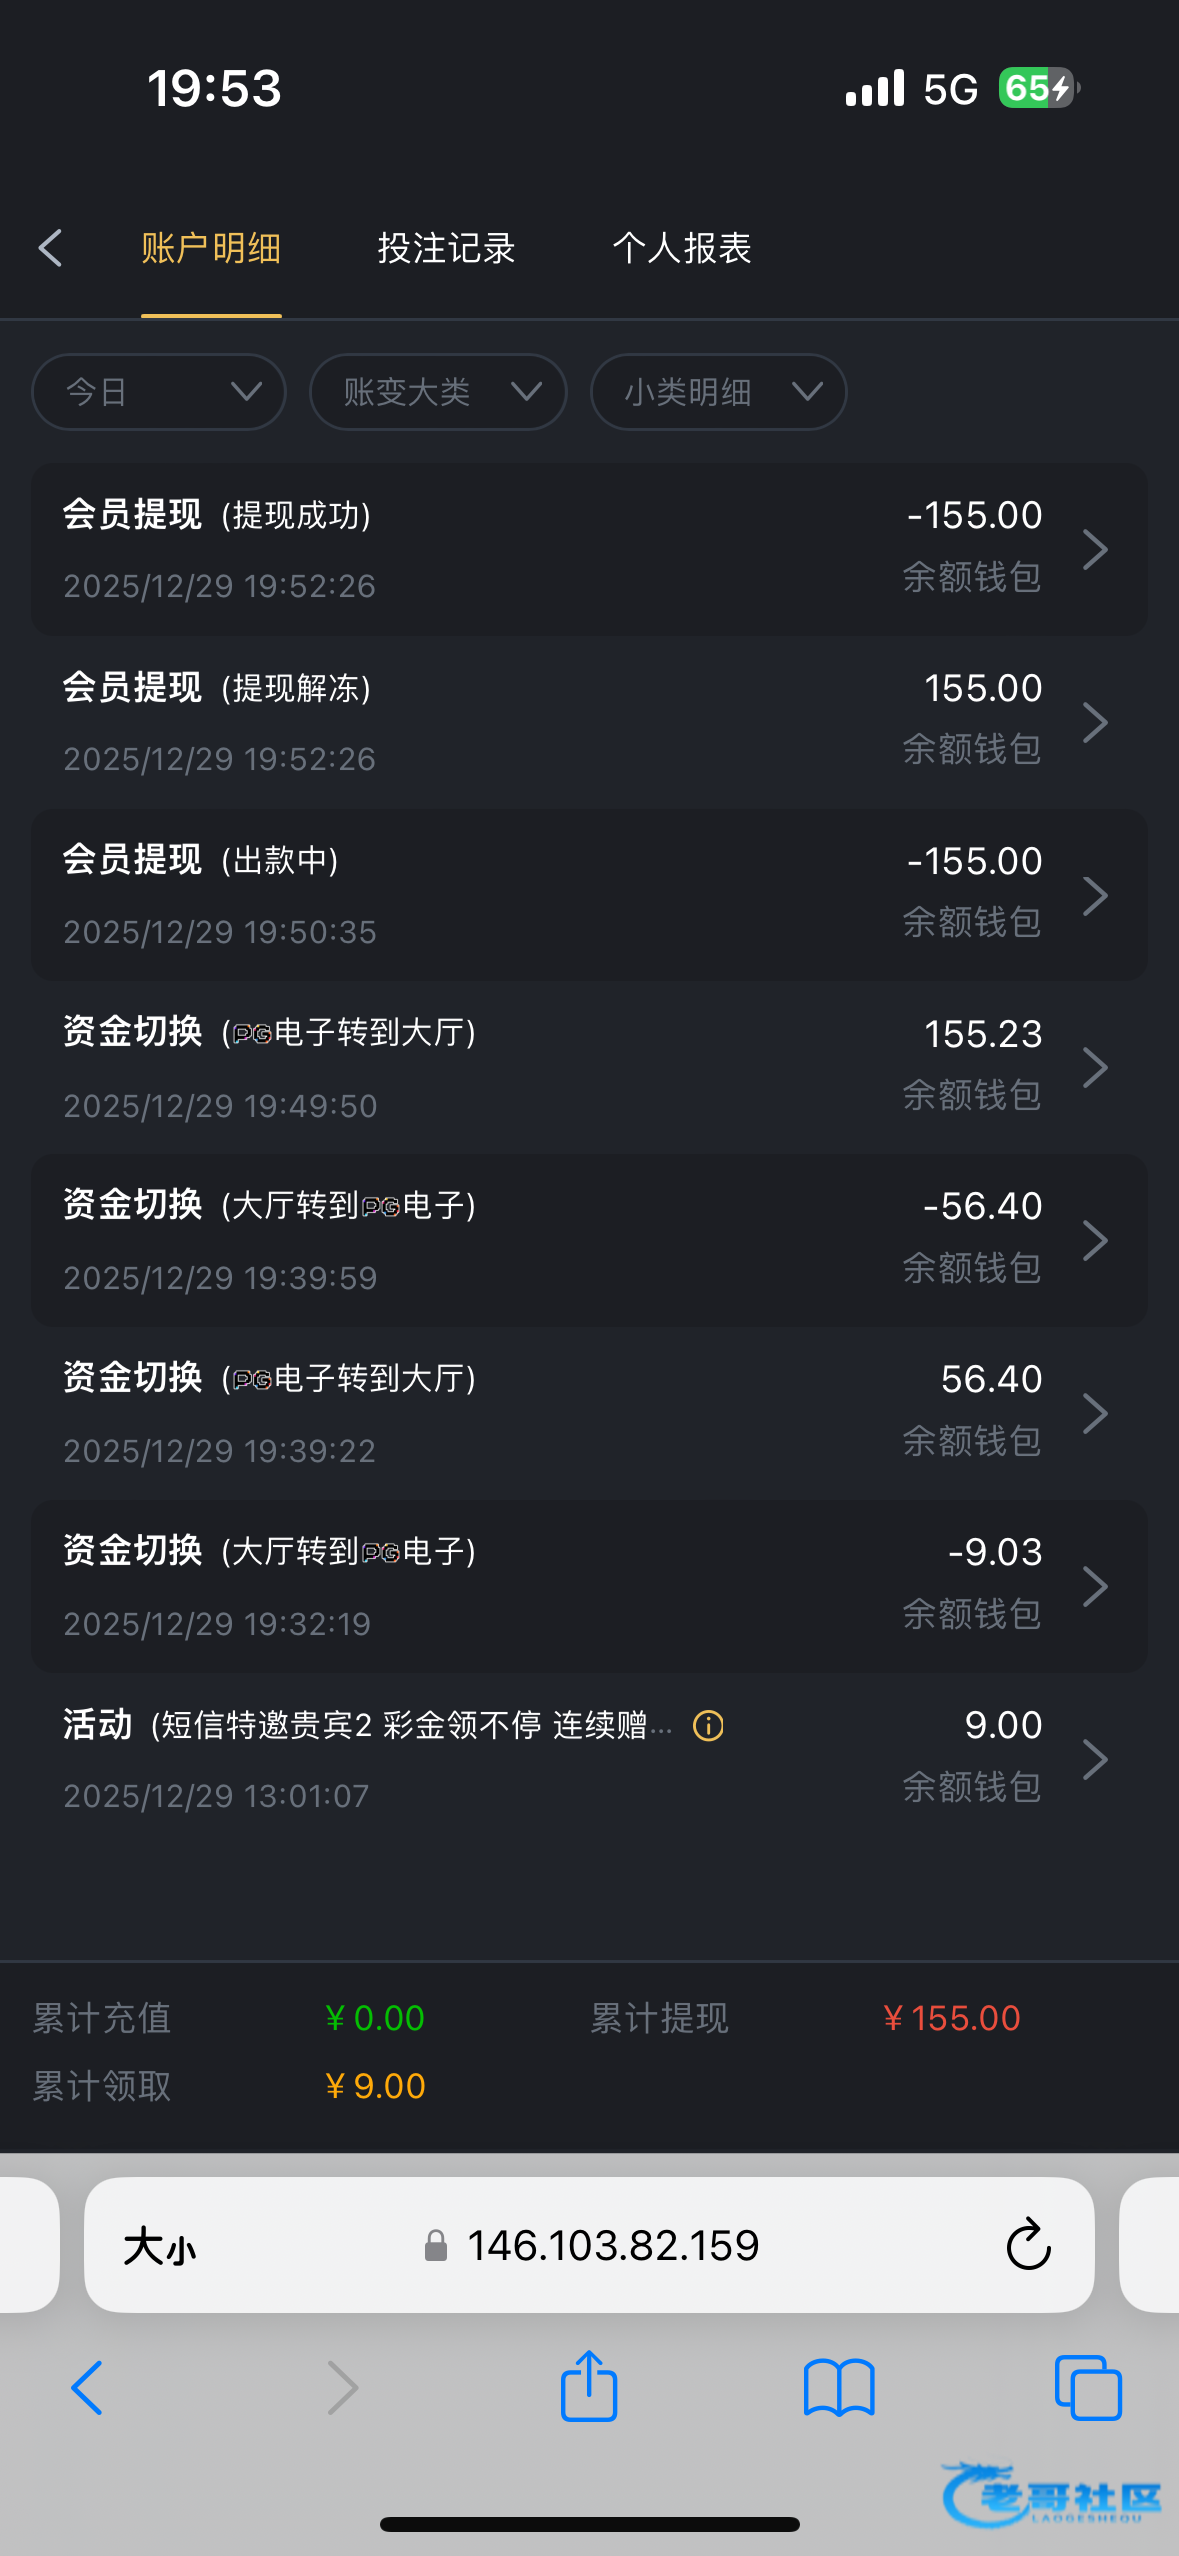Open the 账变大类 category dropdown
Screen dimensions: 1179x2556
point(438,392)
